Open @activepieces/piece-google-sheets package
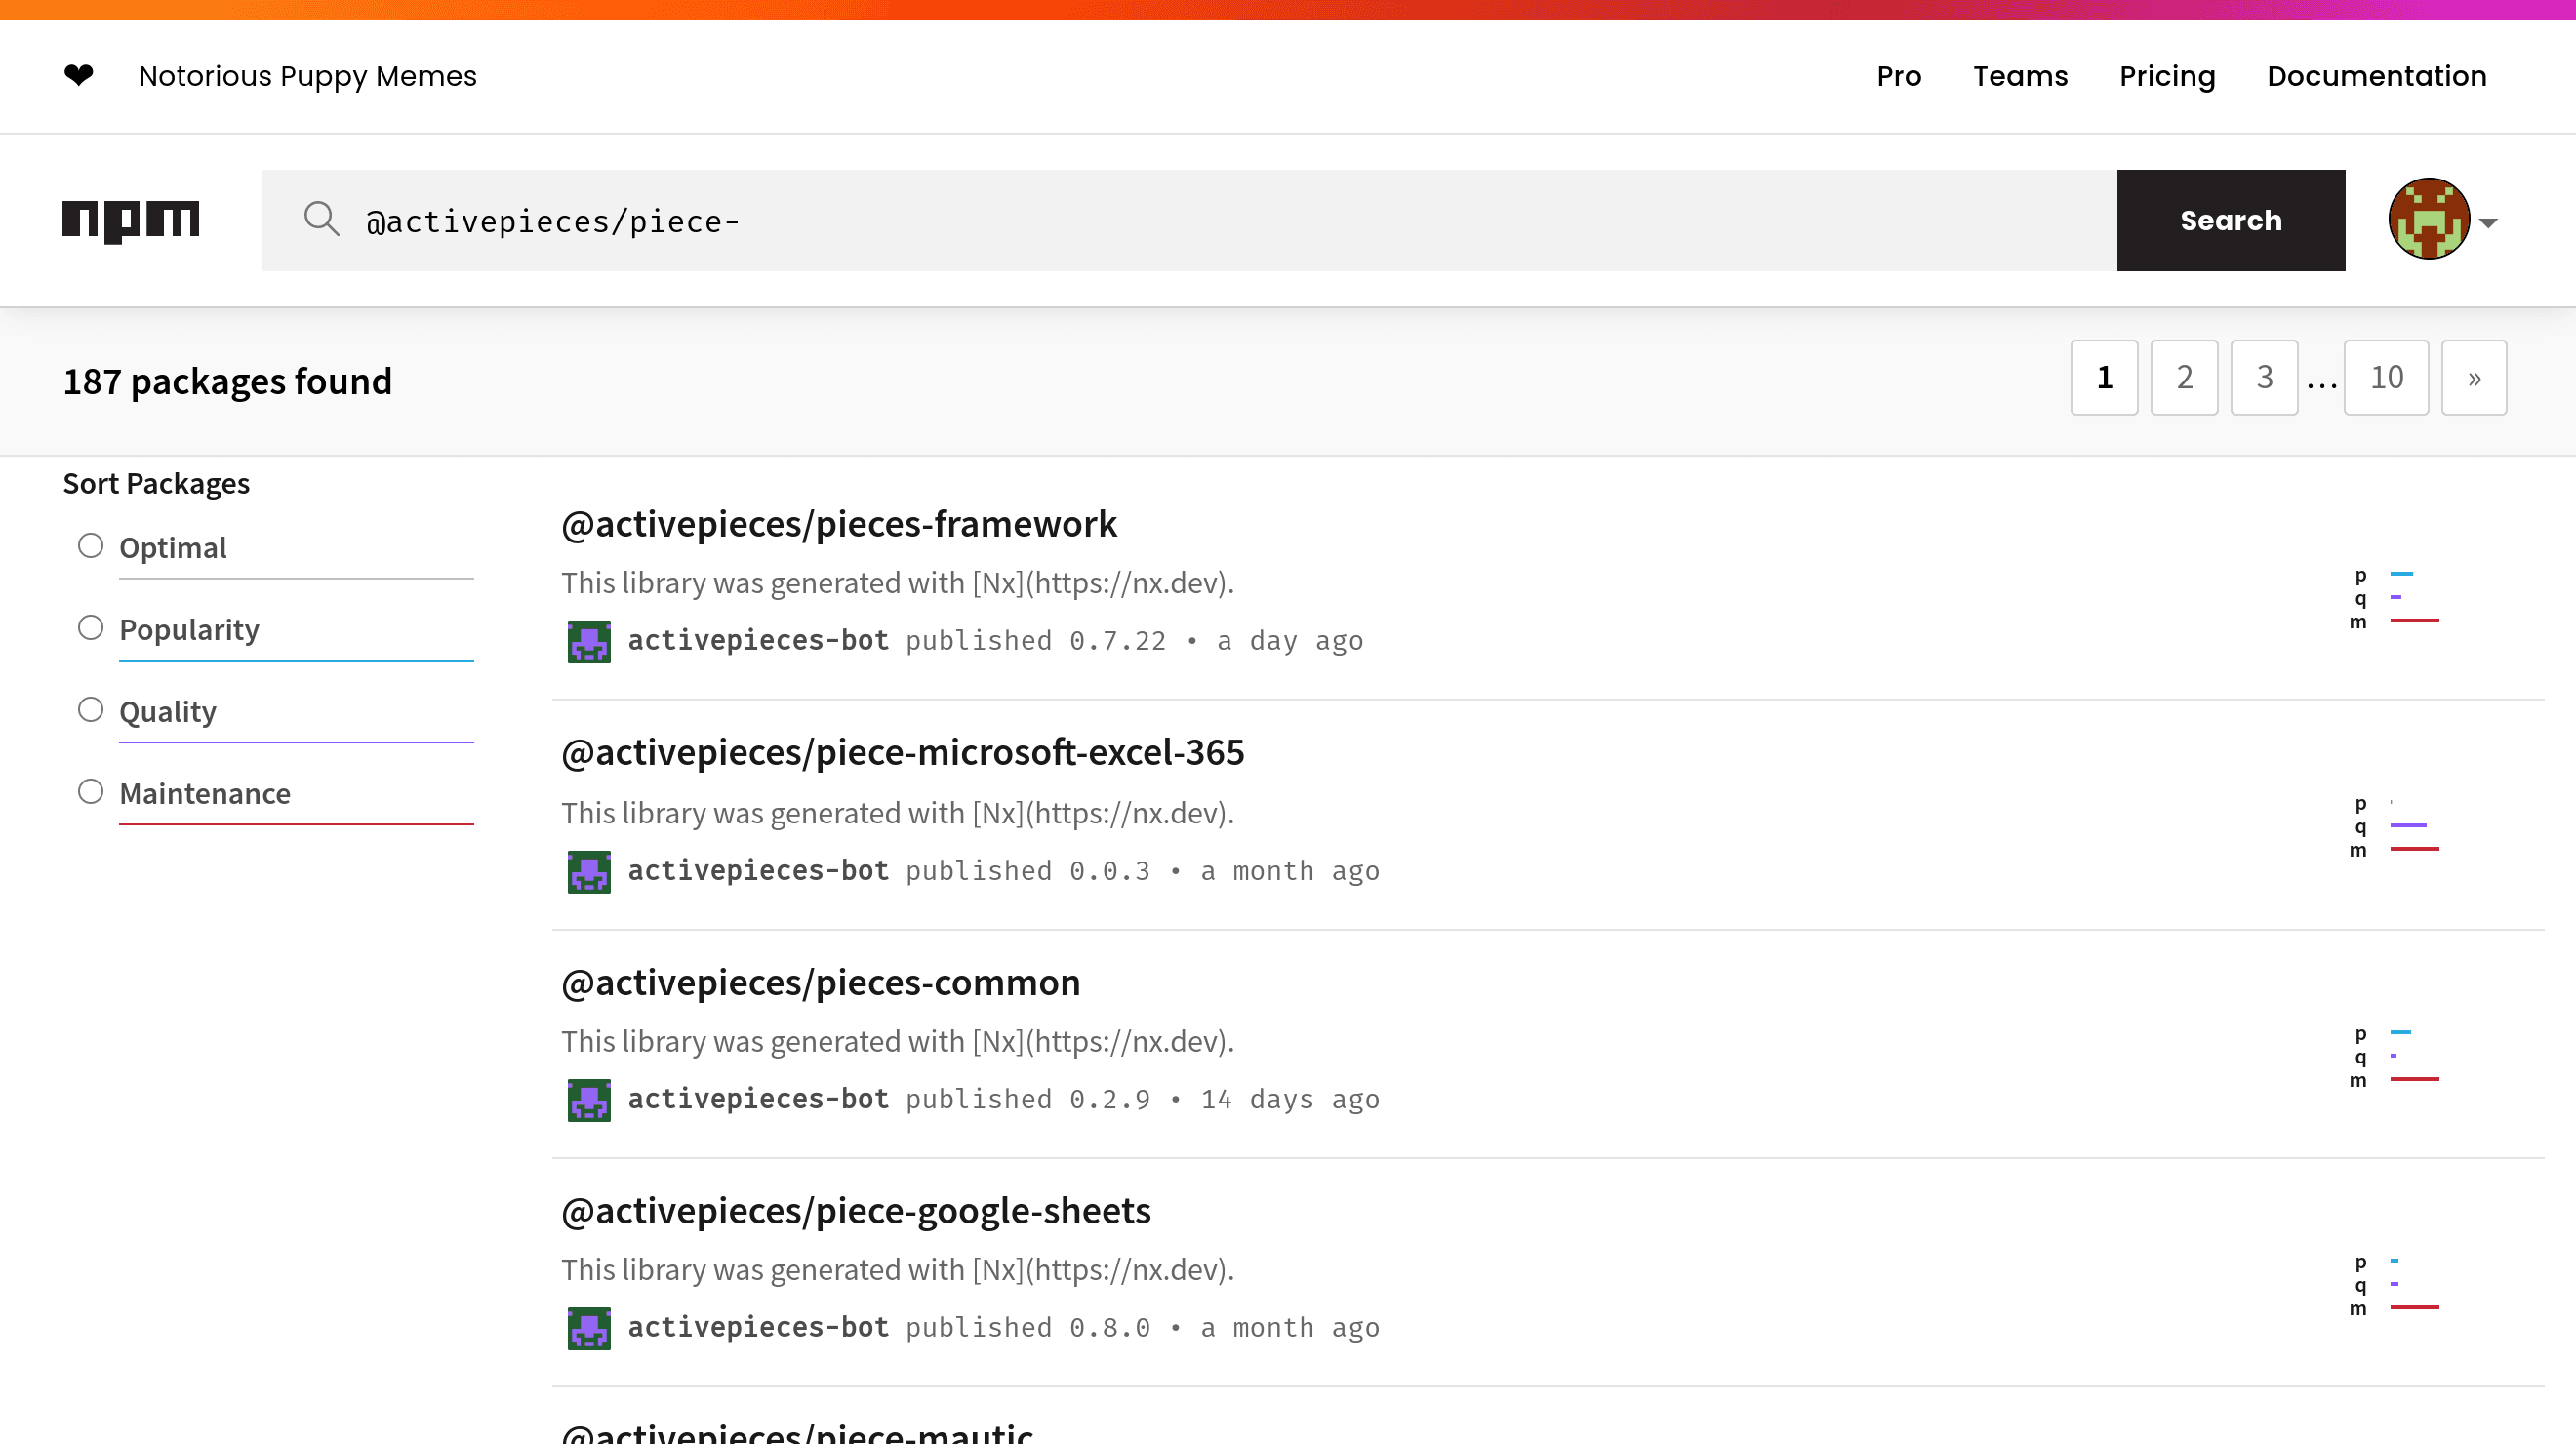Image resolution: width=2576 pixels, height=1444 pixels. (x=856, y=1211)
